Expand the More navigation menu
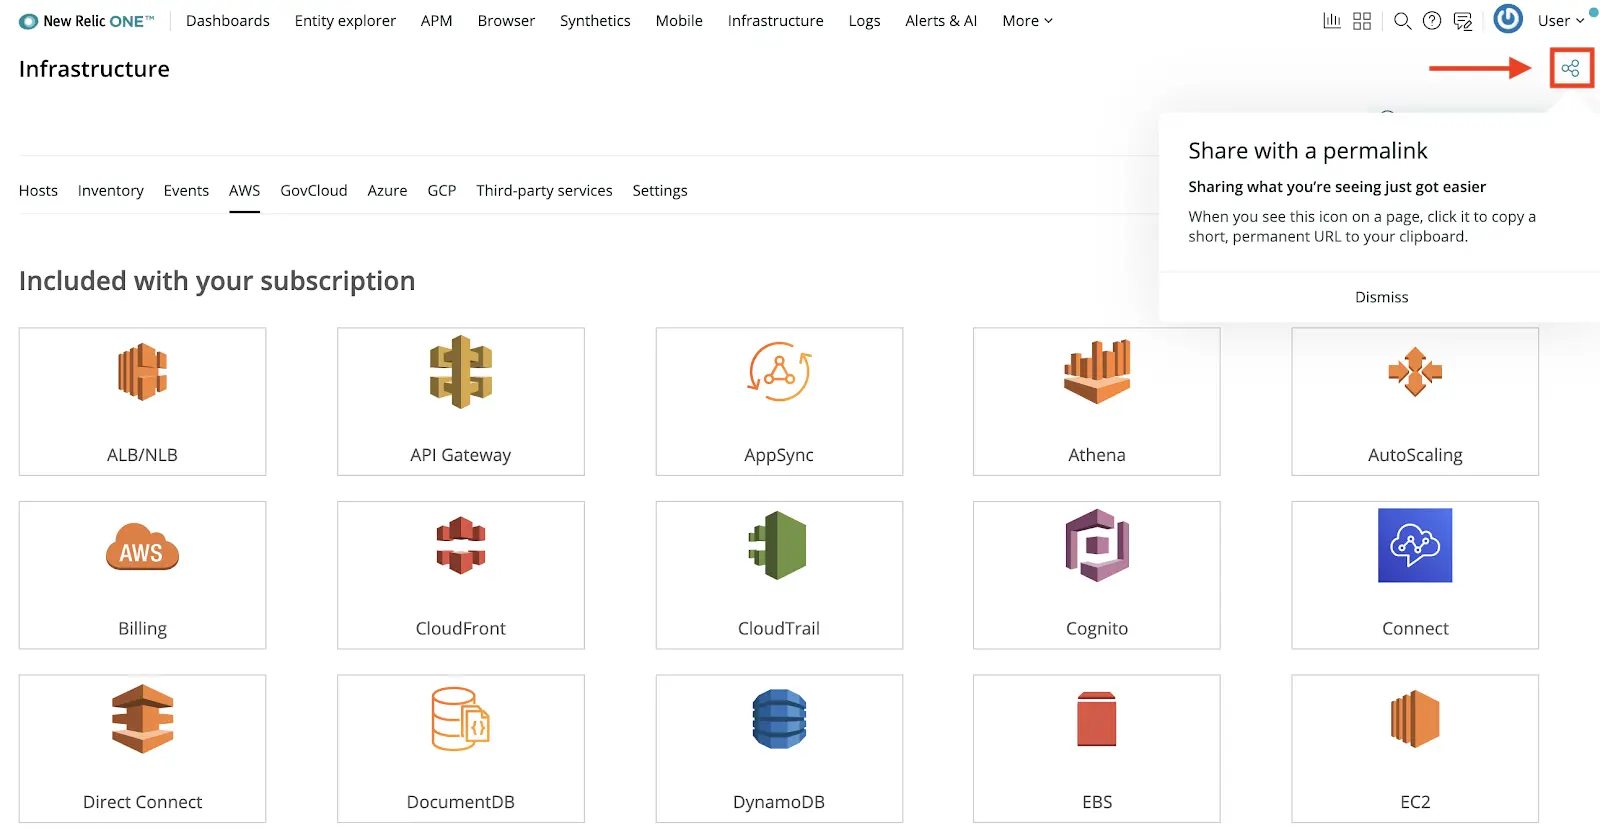Screen dimensions: 1600x838 click(x=1027, y=21)
